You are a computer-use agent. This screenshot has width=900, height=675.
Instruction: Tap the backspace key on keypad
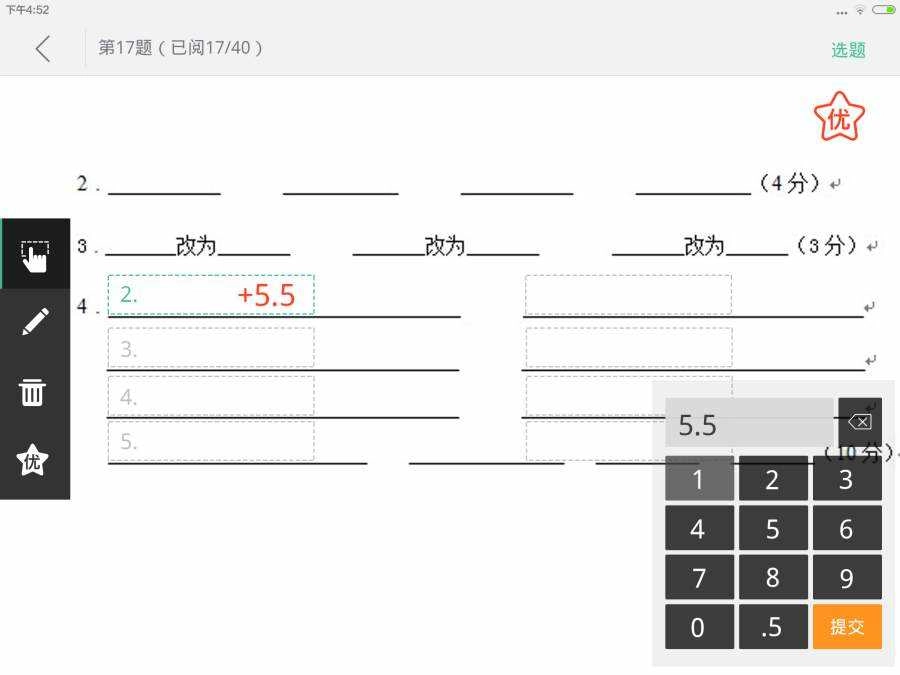(860, 422)
